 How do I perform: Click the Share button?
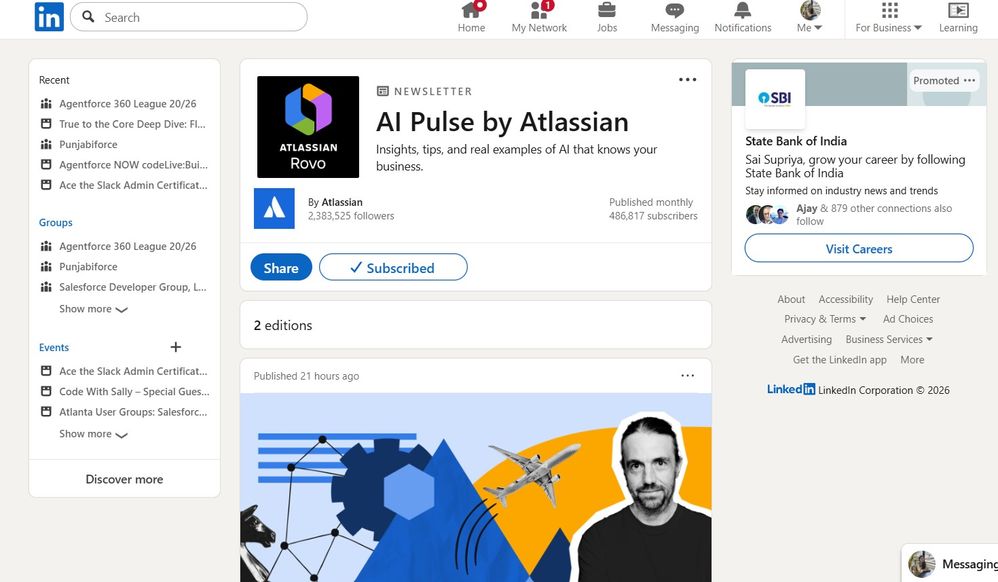click(281, 267)
